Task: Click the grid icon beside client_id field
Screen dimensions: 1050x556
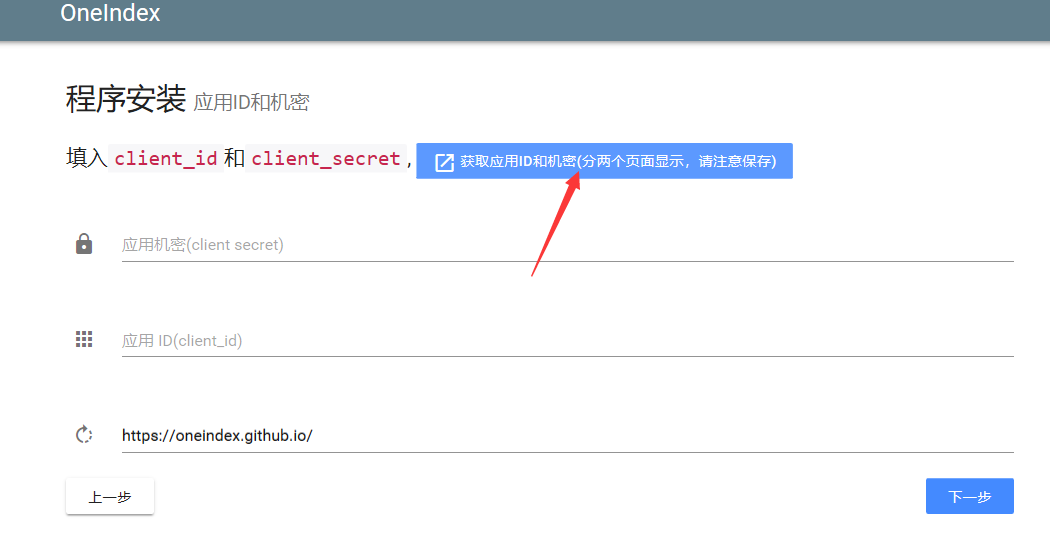Action: coord(84,339)
